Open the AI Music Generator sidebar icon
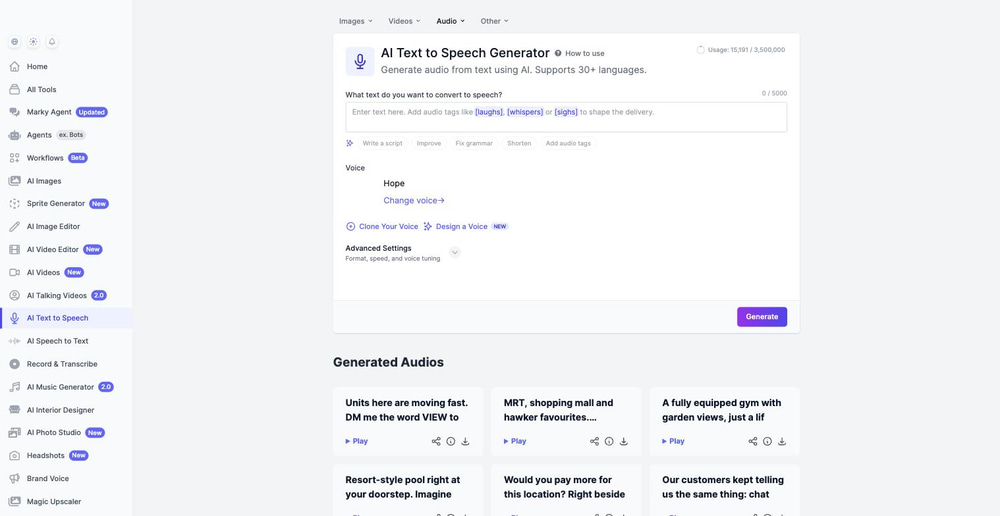Viewport: 1000px width, 516px height. [15, 387]
